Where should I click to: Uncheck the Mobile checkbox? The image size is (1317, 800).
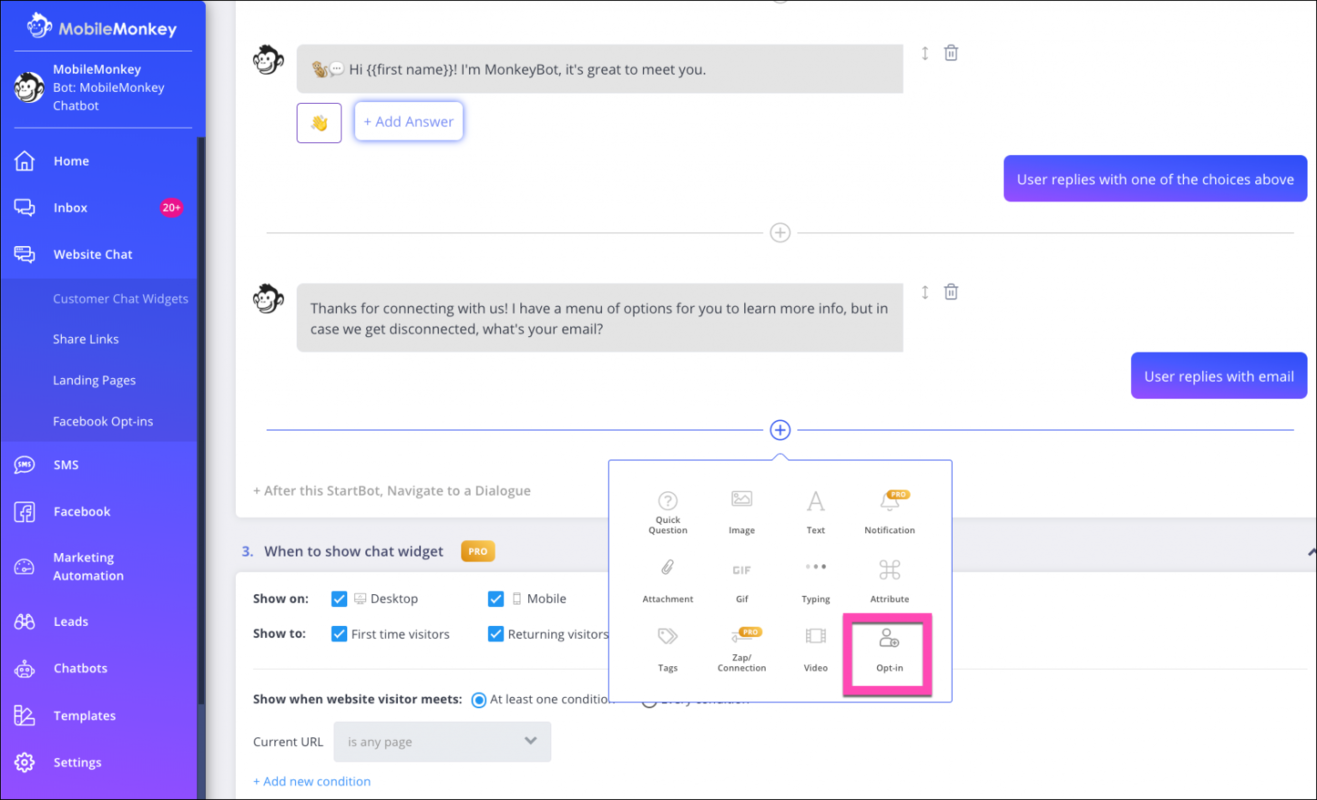tap(496, 599)
